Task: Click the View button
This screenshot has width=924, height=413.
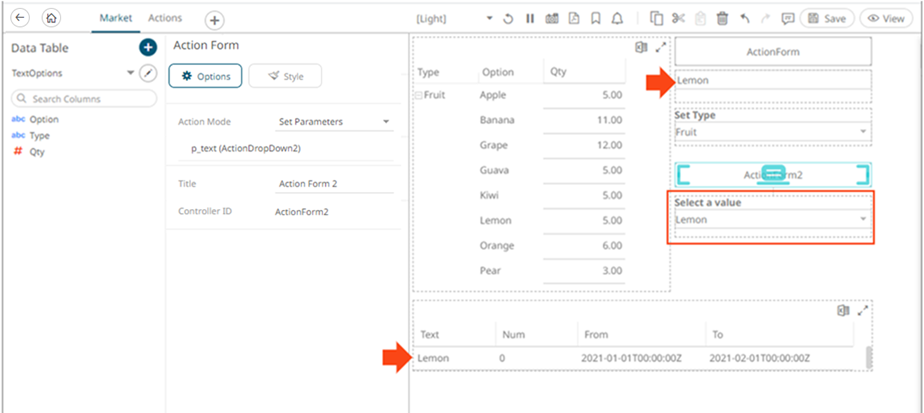Action: tap(885, 19)
